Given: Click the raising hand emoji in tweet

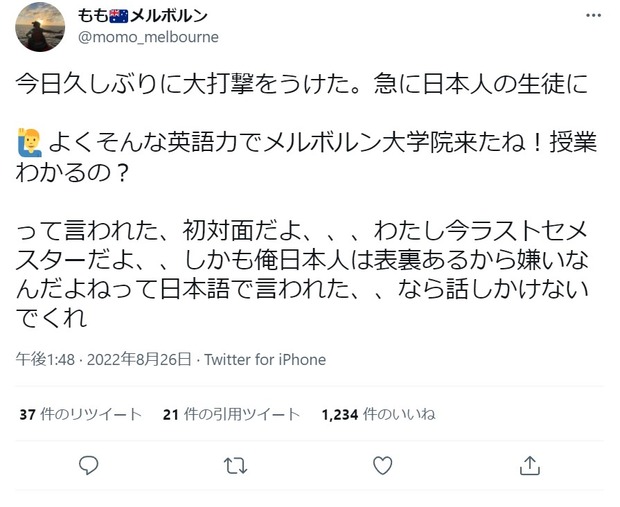Looking at the screenshot, I should (28, 143).
